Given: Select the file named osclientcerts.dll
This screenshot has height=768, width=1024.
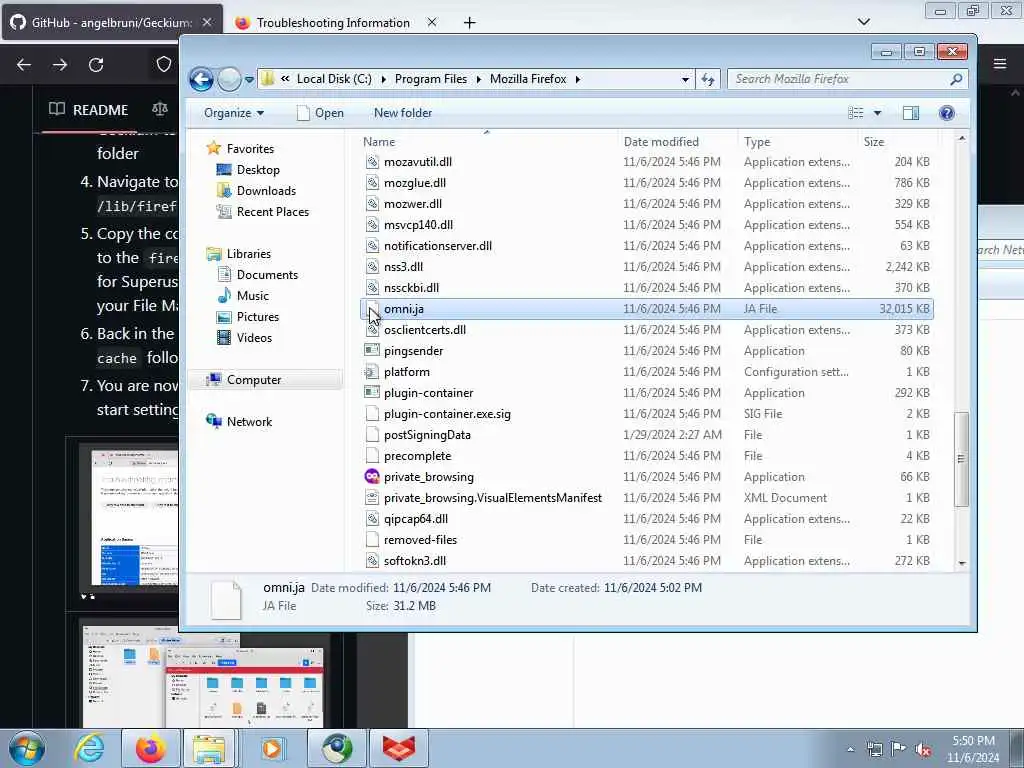Looking at the screenshot, I should (x=424, y=330).
